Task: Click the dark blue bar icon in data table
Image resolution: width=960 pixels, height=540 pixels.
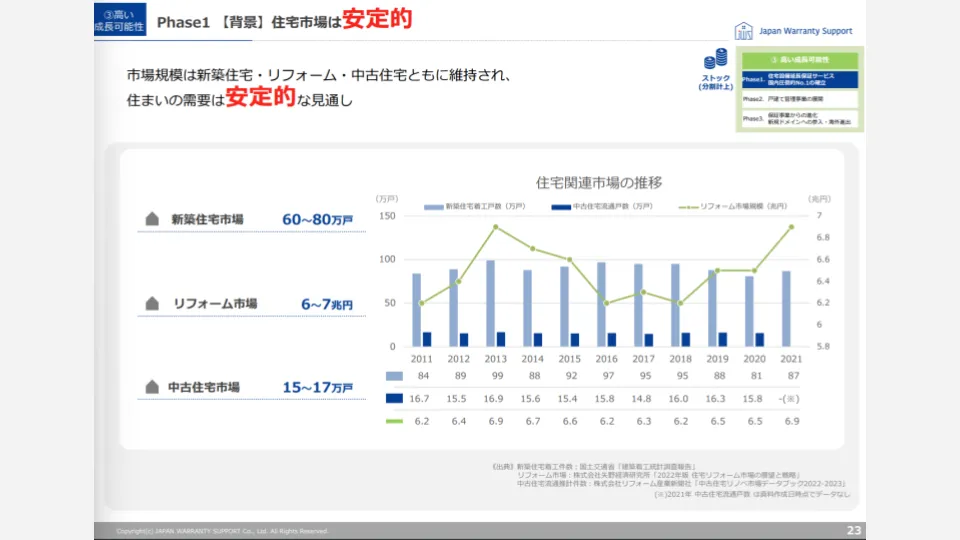Action: tap(395, 398)
